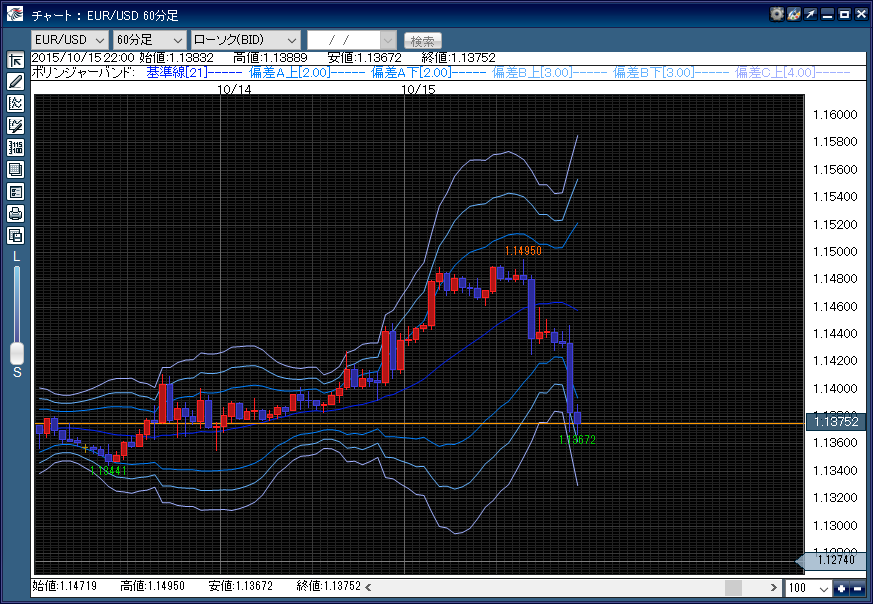
Task: Click the L label above the slider
Action: 17,257
